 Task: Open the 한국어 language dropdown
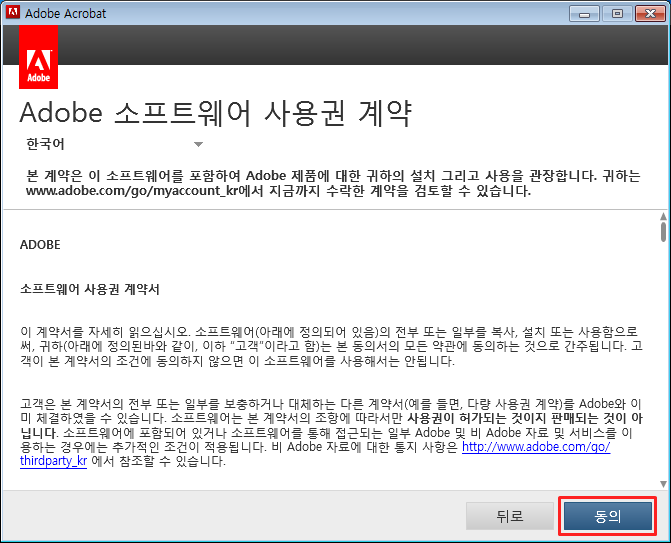point(114,144)
